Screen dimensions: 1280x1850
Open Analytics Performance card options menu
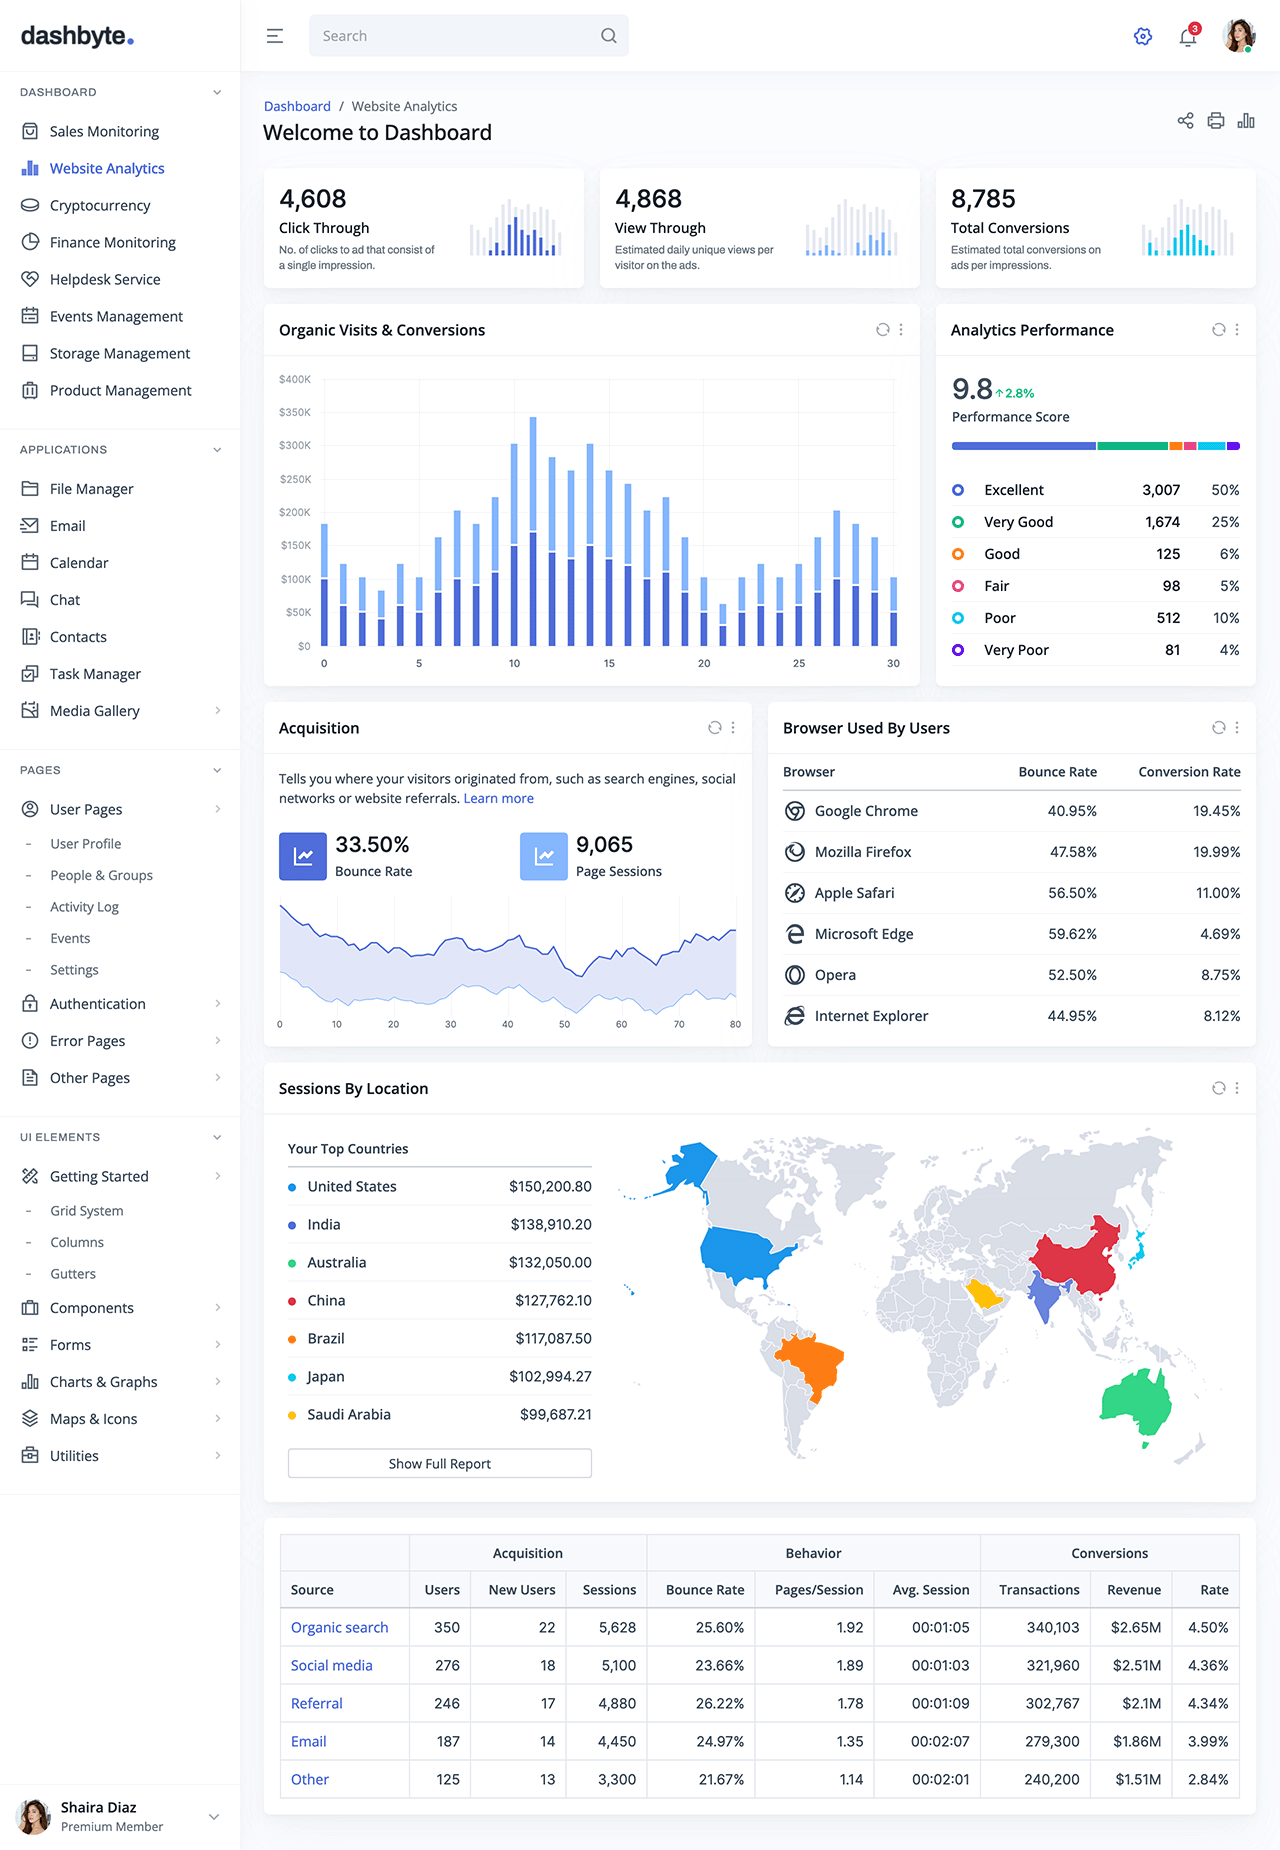(1237, 330)
